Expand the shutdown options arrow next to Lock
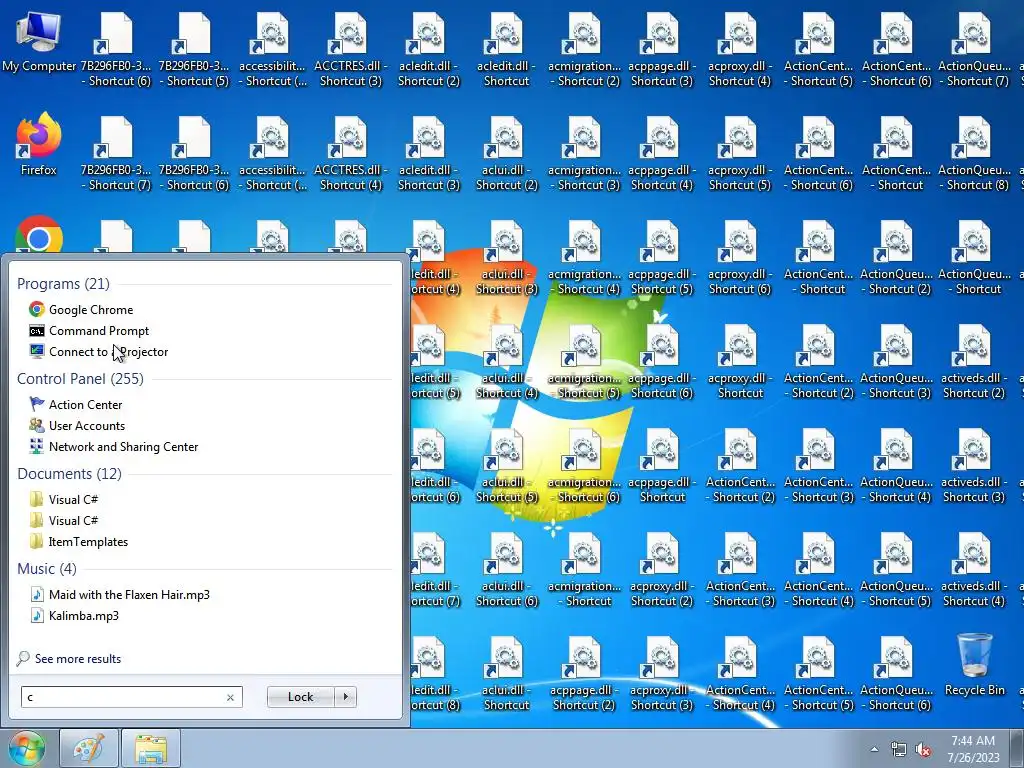 (x=345, y=697)
